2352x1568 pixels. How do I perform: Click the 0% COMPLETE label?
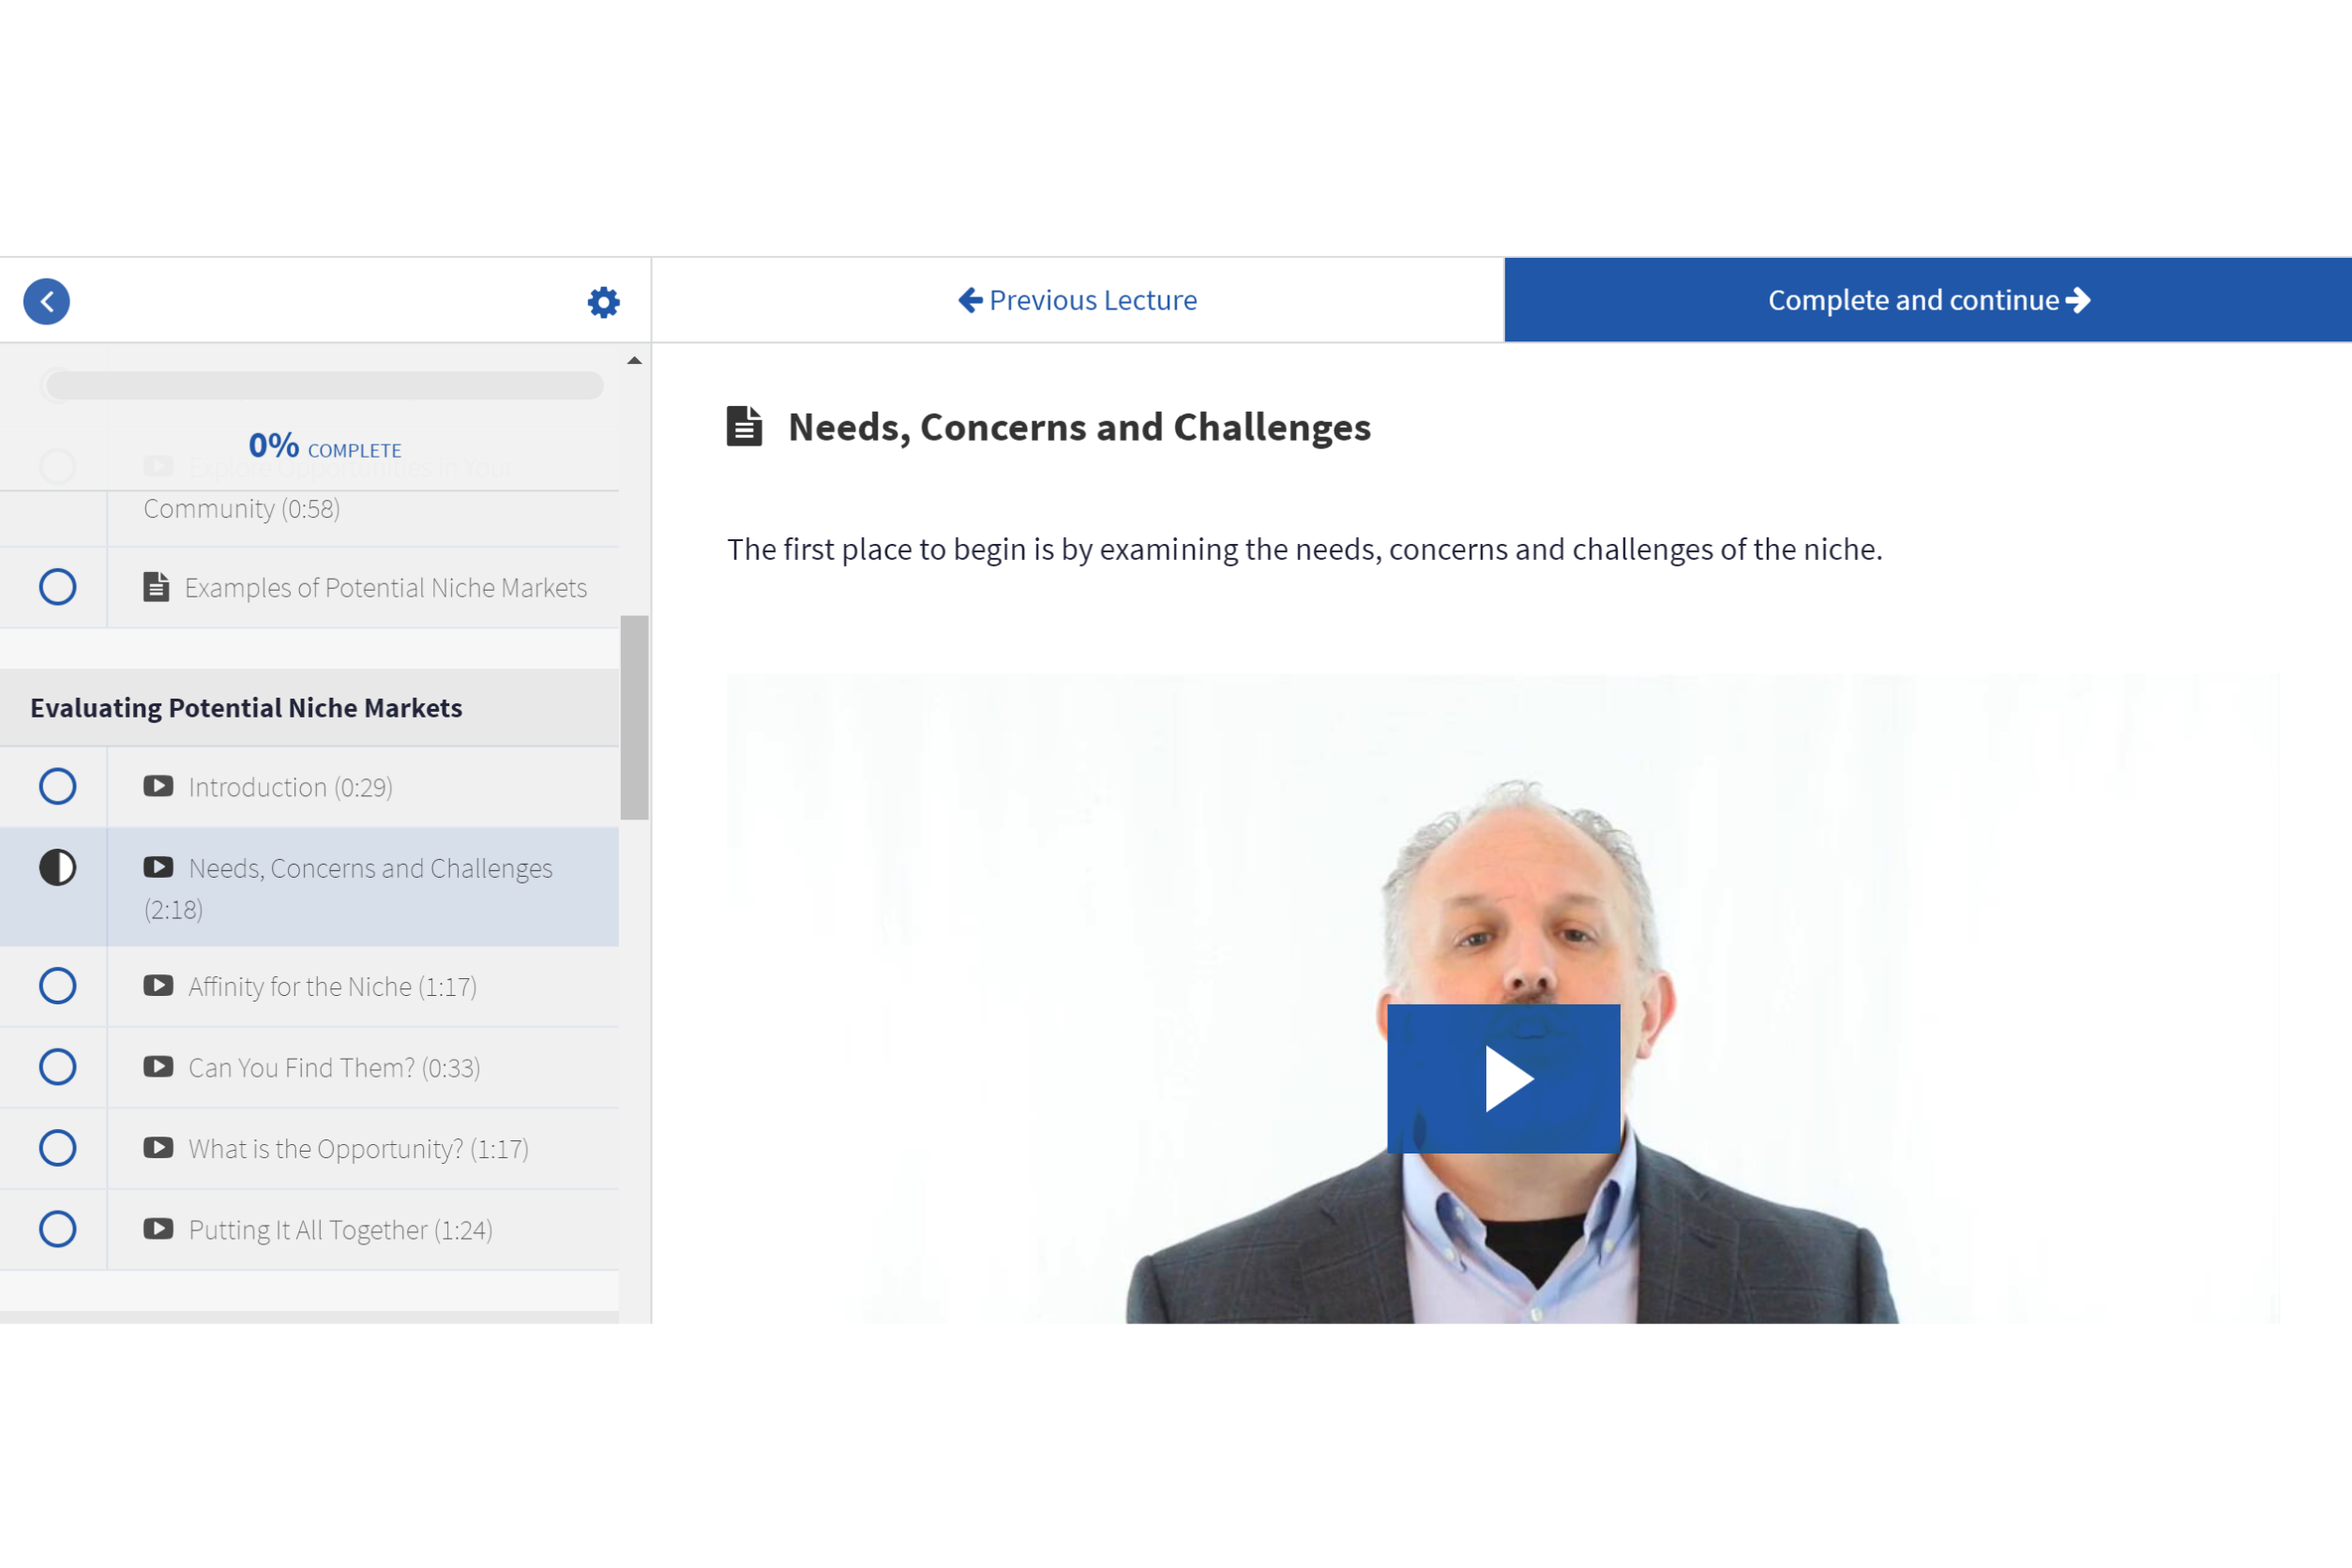(324, 446)
